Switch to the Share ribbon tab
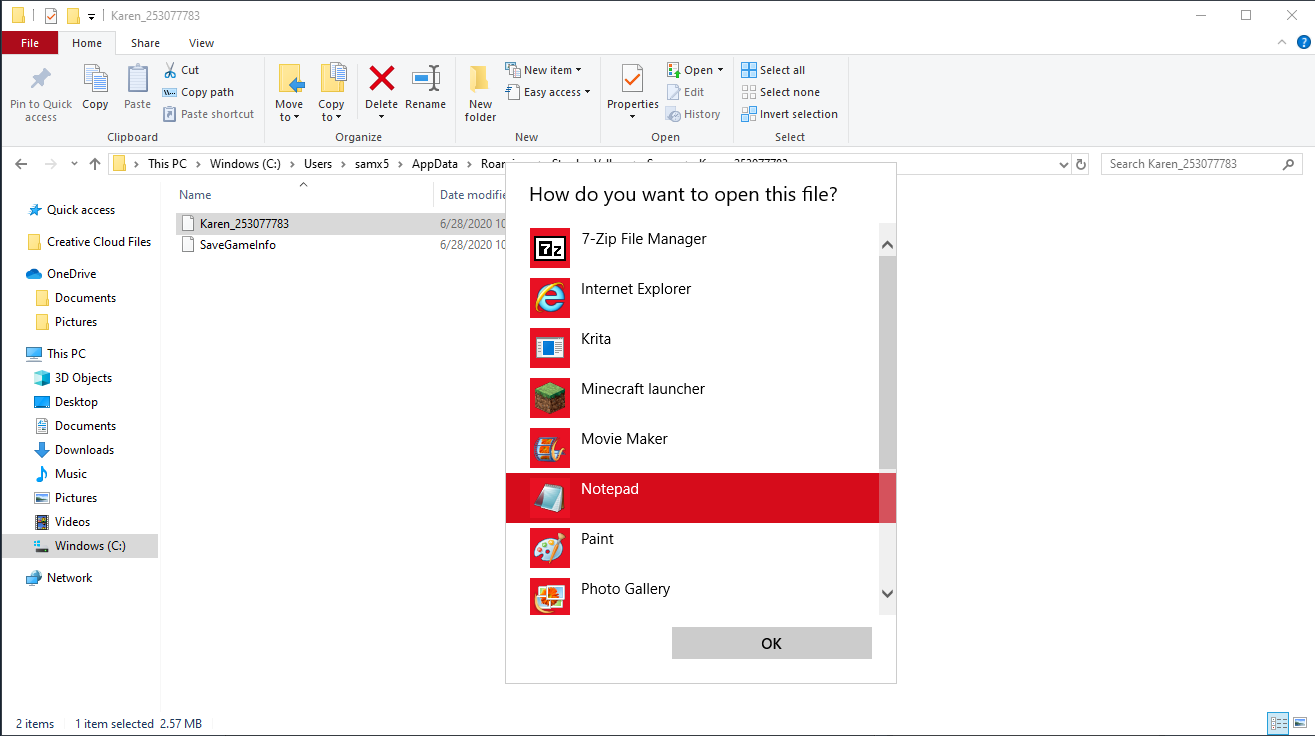 click(145, 43)
